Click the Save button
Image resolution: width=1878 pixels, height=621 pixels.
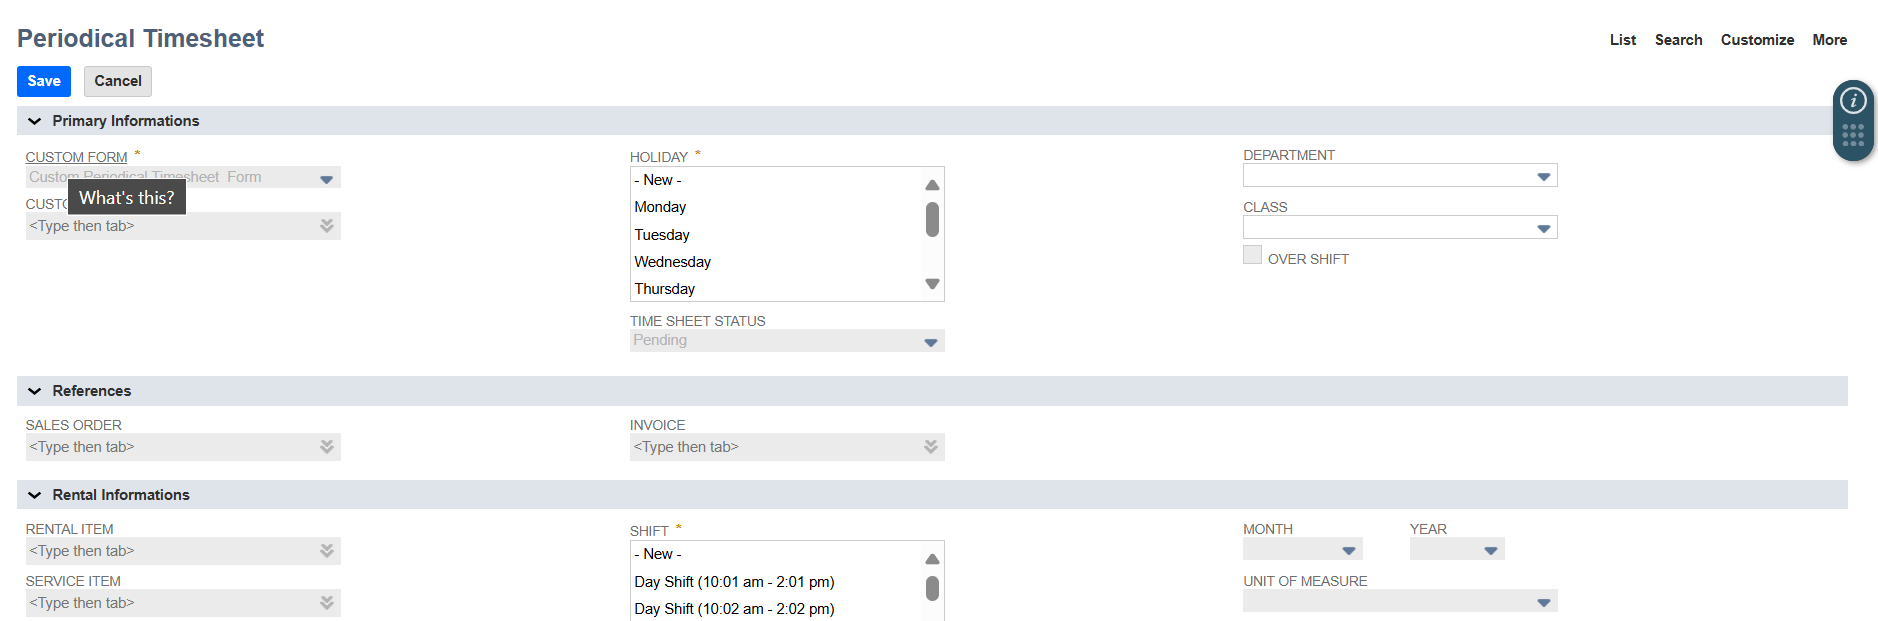click(x=43, y=81)
